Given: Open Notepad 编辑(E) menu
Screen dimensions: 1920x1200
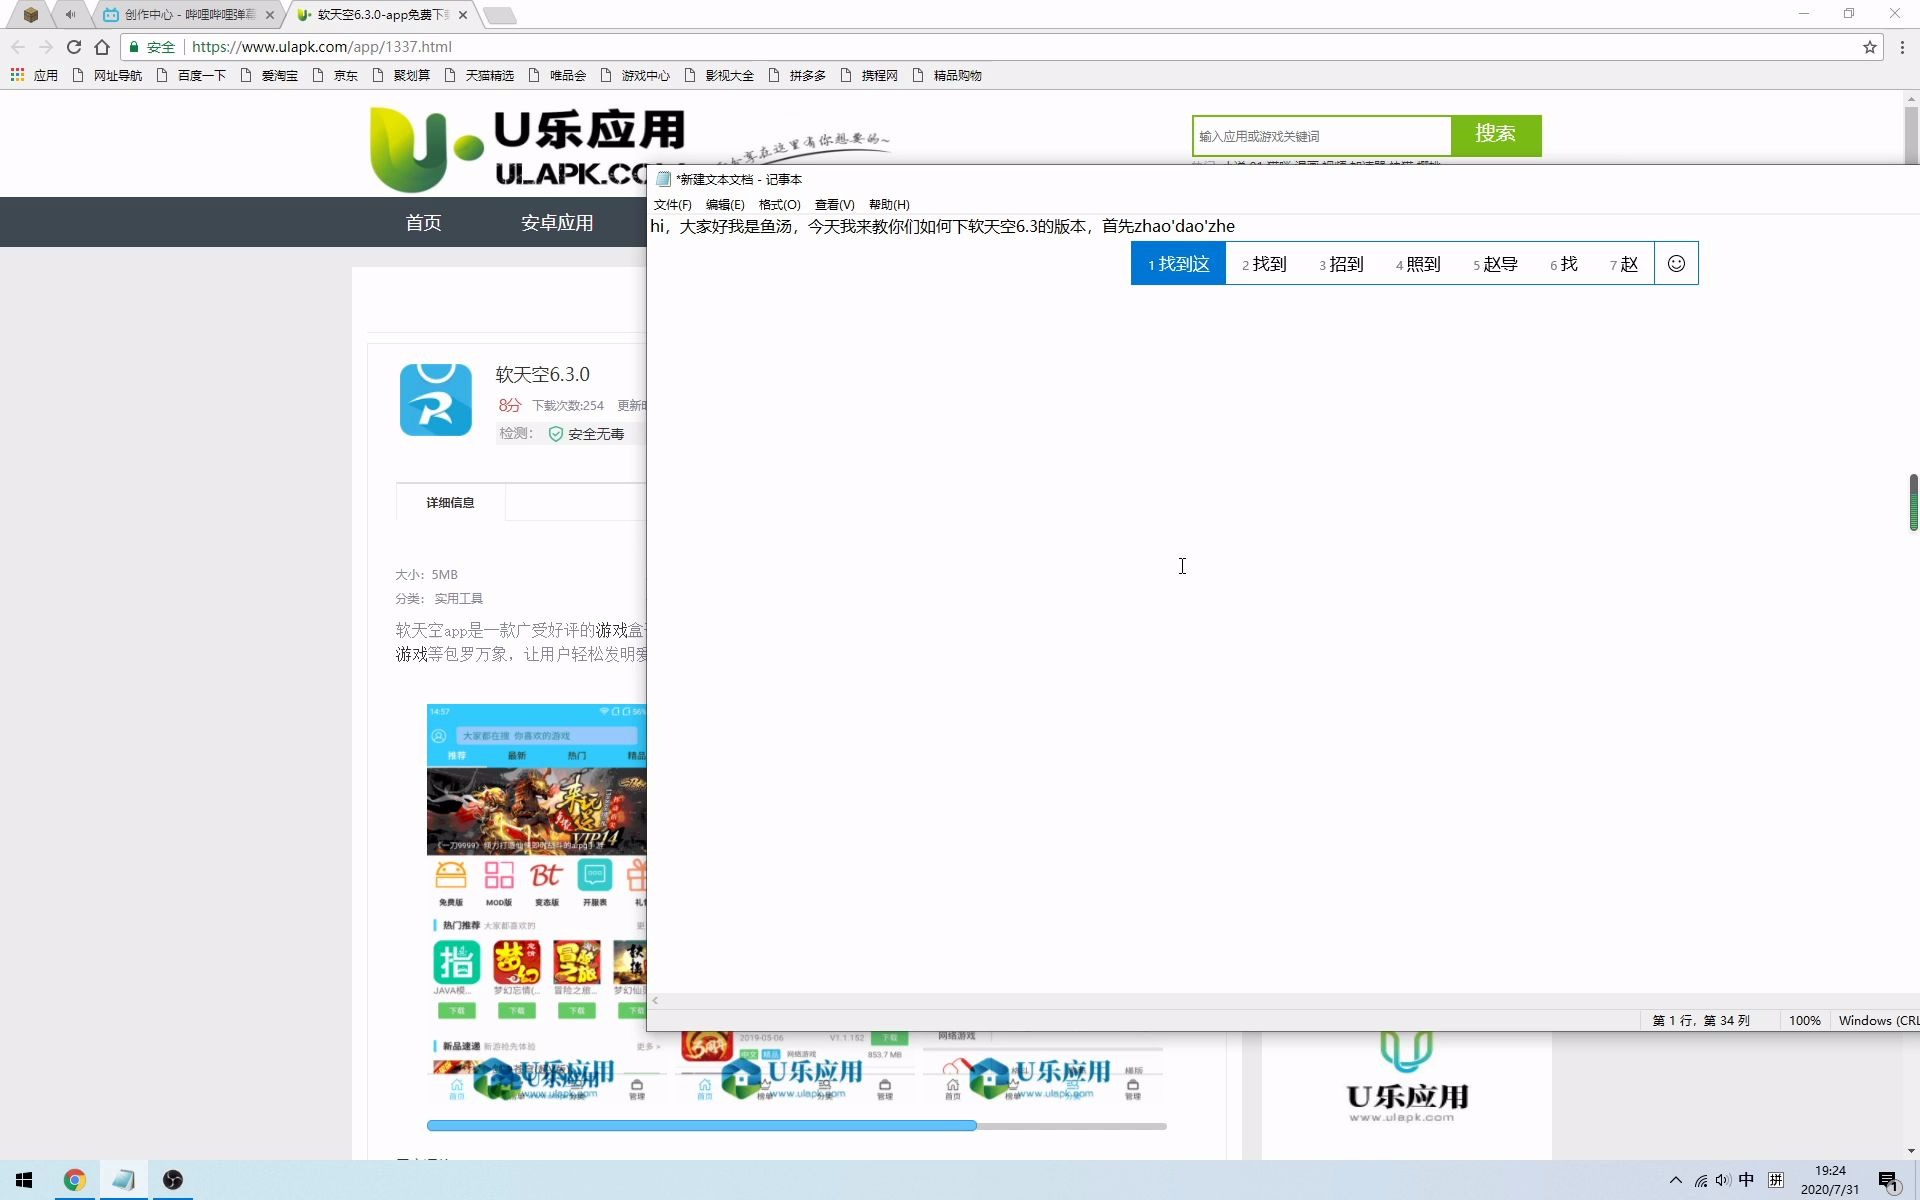Looking at the screenshot, I should [x=725, y=204].
